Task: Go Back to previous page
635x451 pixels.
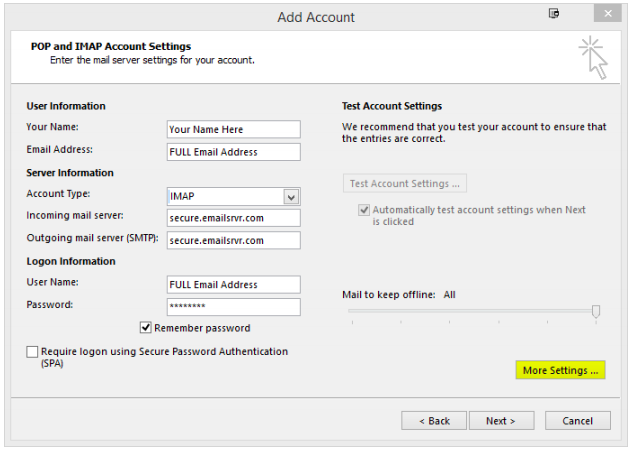Action: point(434,421)
